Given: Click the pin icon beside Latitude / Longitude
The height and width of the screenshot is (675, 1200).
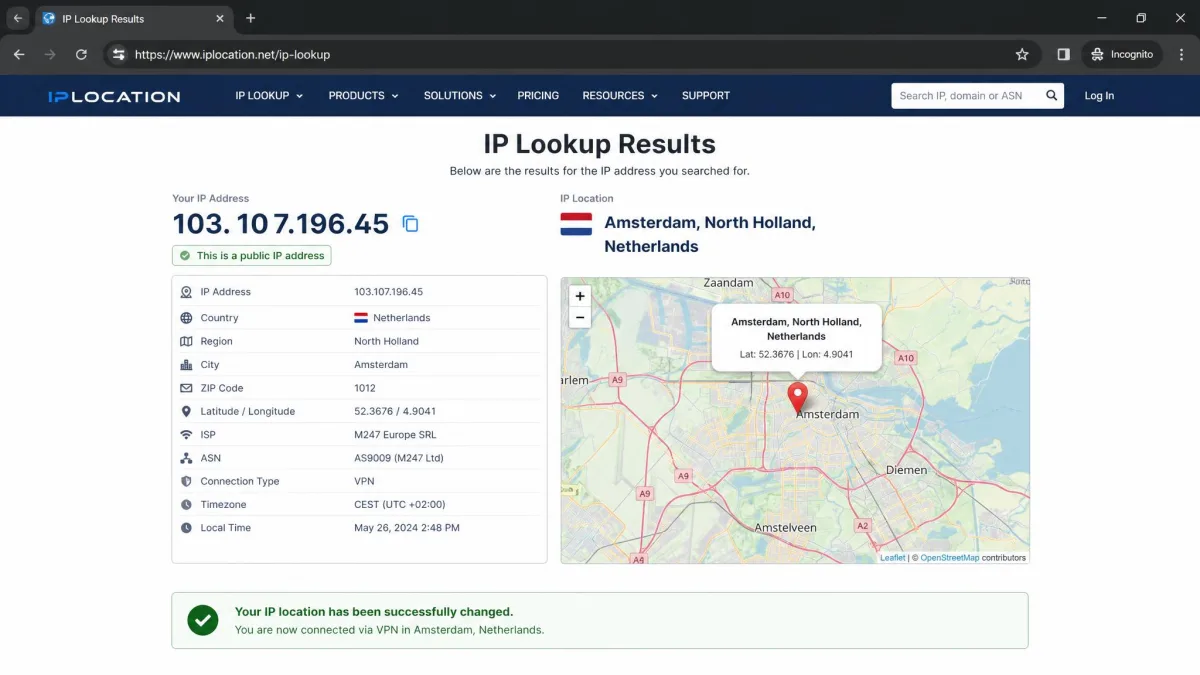Looking at the screenshot, I should 186,411.
